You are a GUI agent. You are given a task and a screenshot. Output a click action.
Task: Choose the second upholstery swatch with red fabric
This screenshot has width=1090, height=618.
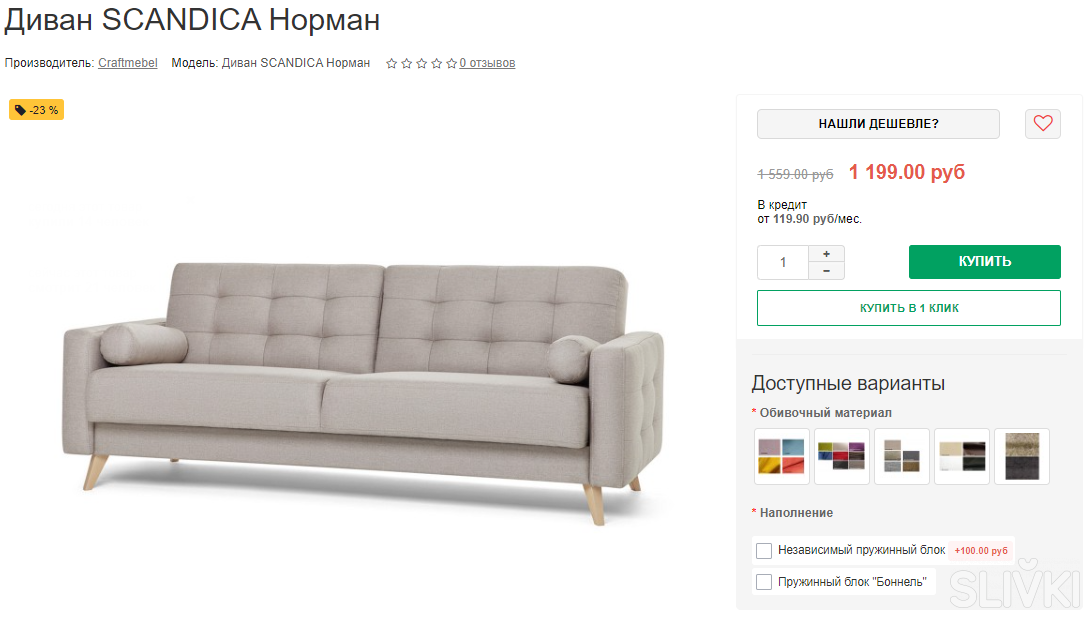(x=842, y=457)
